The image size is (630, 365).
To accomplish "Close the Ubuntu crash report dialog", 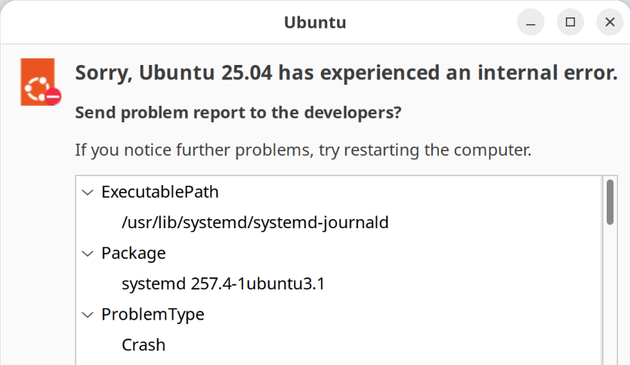I will [x=610, y=22].
